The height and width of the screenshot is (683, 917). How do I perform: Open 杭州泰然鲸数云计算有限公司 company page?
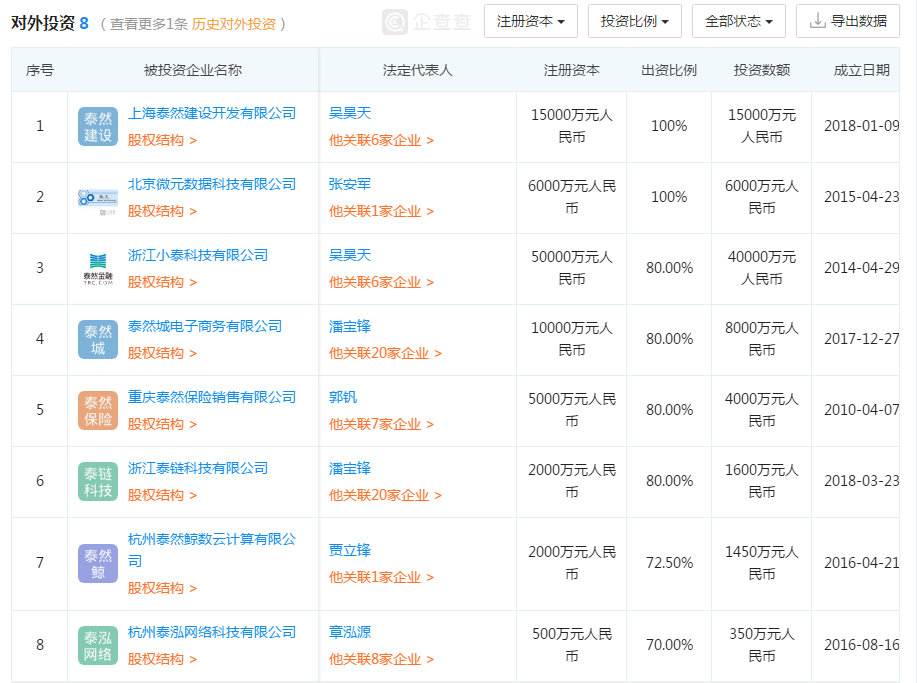coord(212,550)
